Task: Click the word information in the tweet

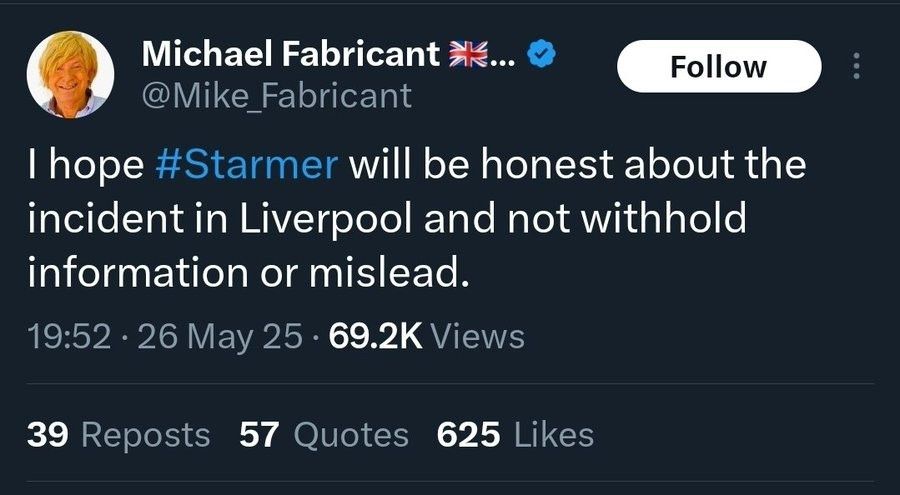Action: pyautogui.click(x=138, y=273)
